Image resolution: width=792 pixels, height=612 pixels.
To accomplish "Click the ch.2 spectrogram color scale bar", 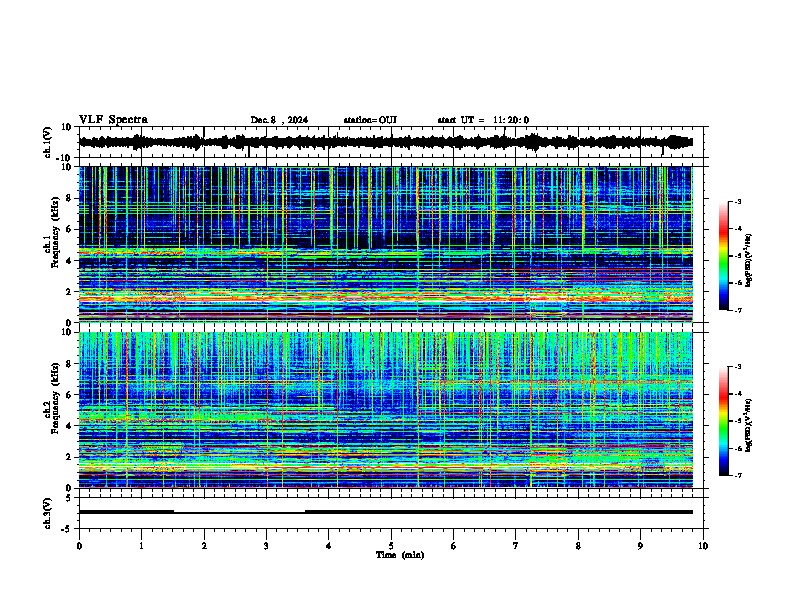I will click(x=724, y=421).
